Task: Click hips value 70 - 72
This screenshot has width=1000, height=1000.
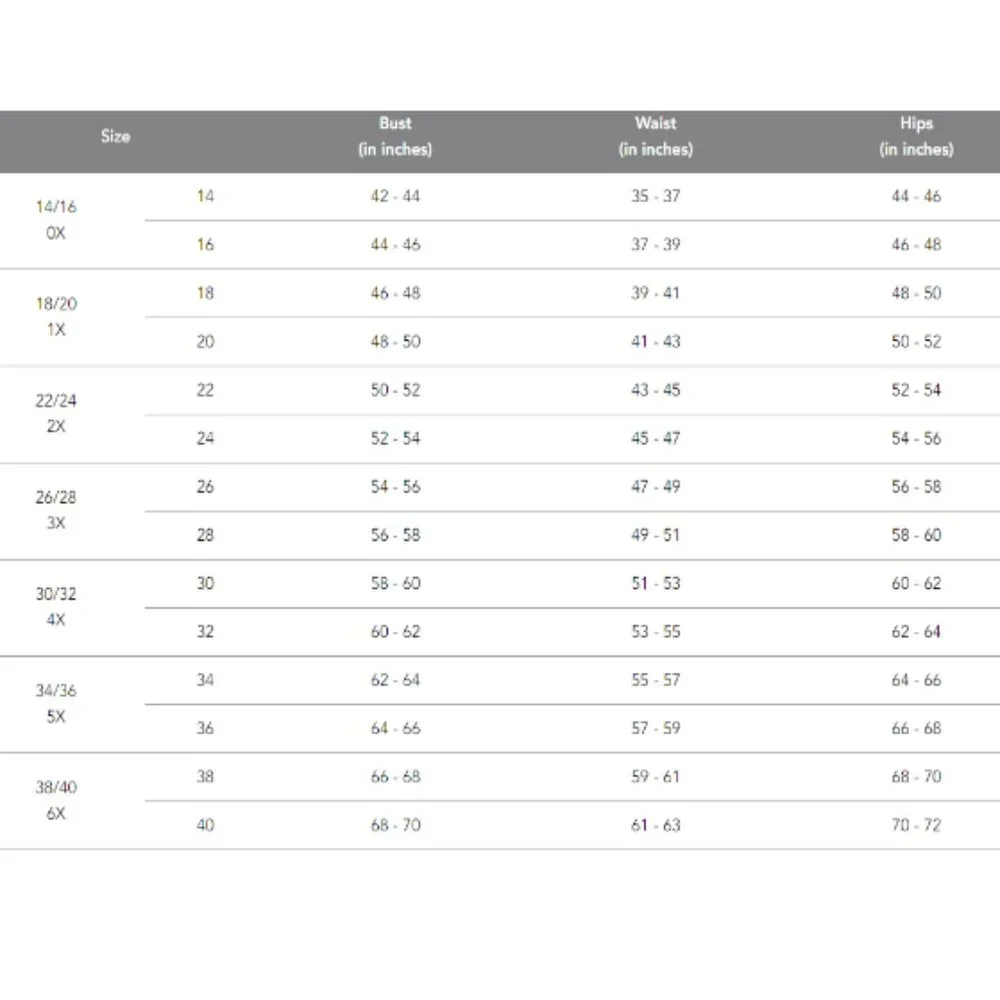Action: (916, 825)
